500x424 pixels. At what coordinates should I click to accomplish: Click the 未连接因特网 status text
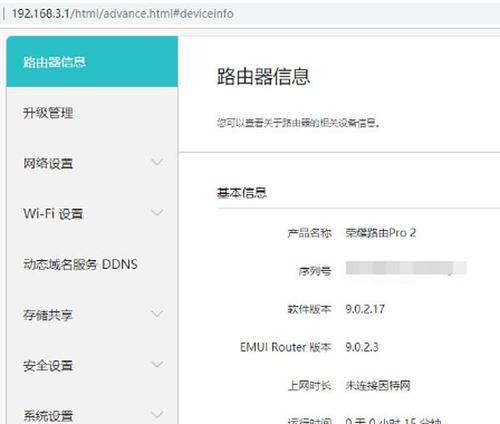point(378,386)
